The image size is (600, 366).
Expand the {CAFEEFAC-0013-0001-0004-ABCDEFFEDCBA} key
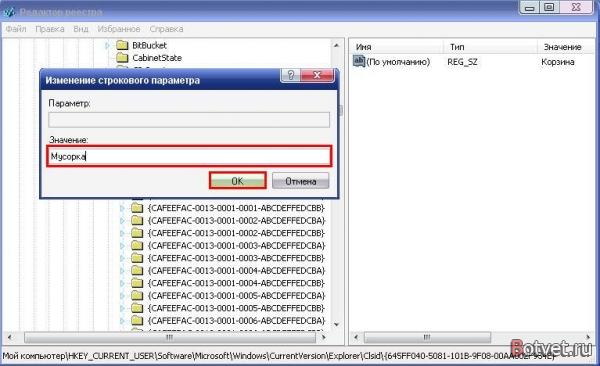tap(122, 271)
